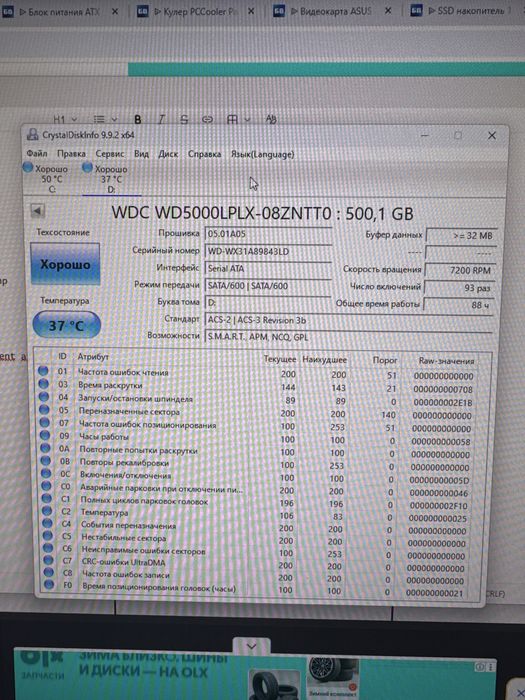The width and height of the screenshot is (525, 700).
Task: Click the status dot for attribute 05
Action: [44, 409]
